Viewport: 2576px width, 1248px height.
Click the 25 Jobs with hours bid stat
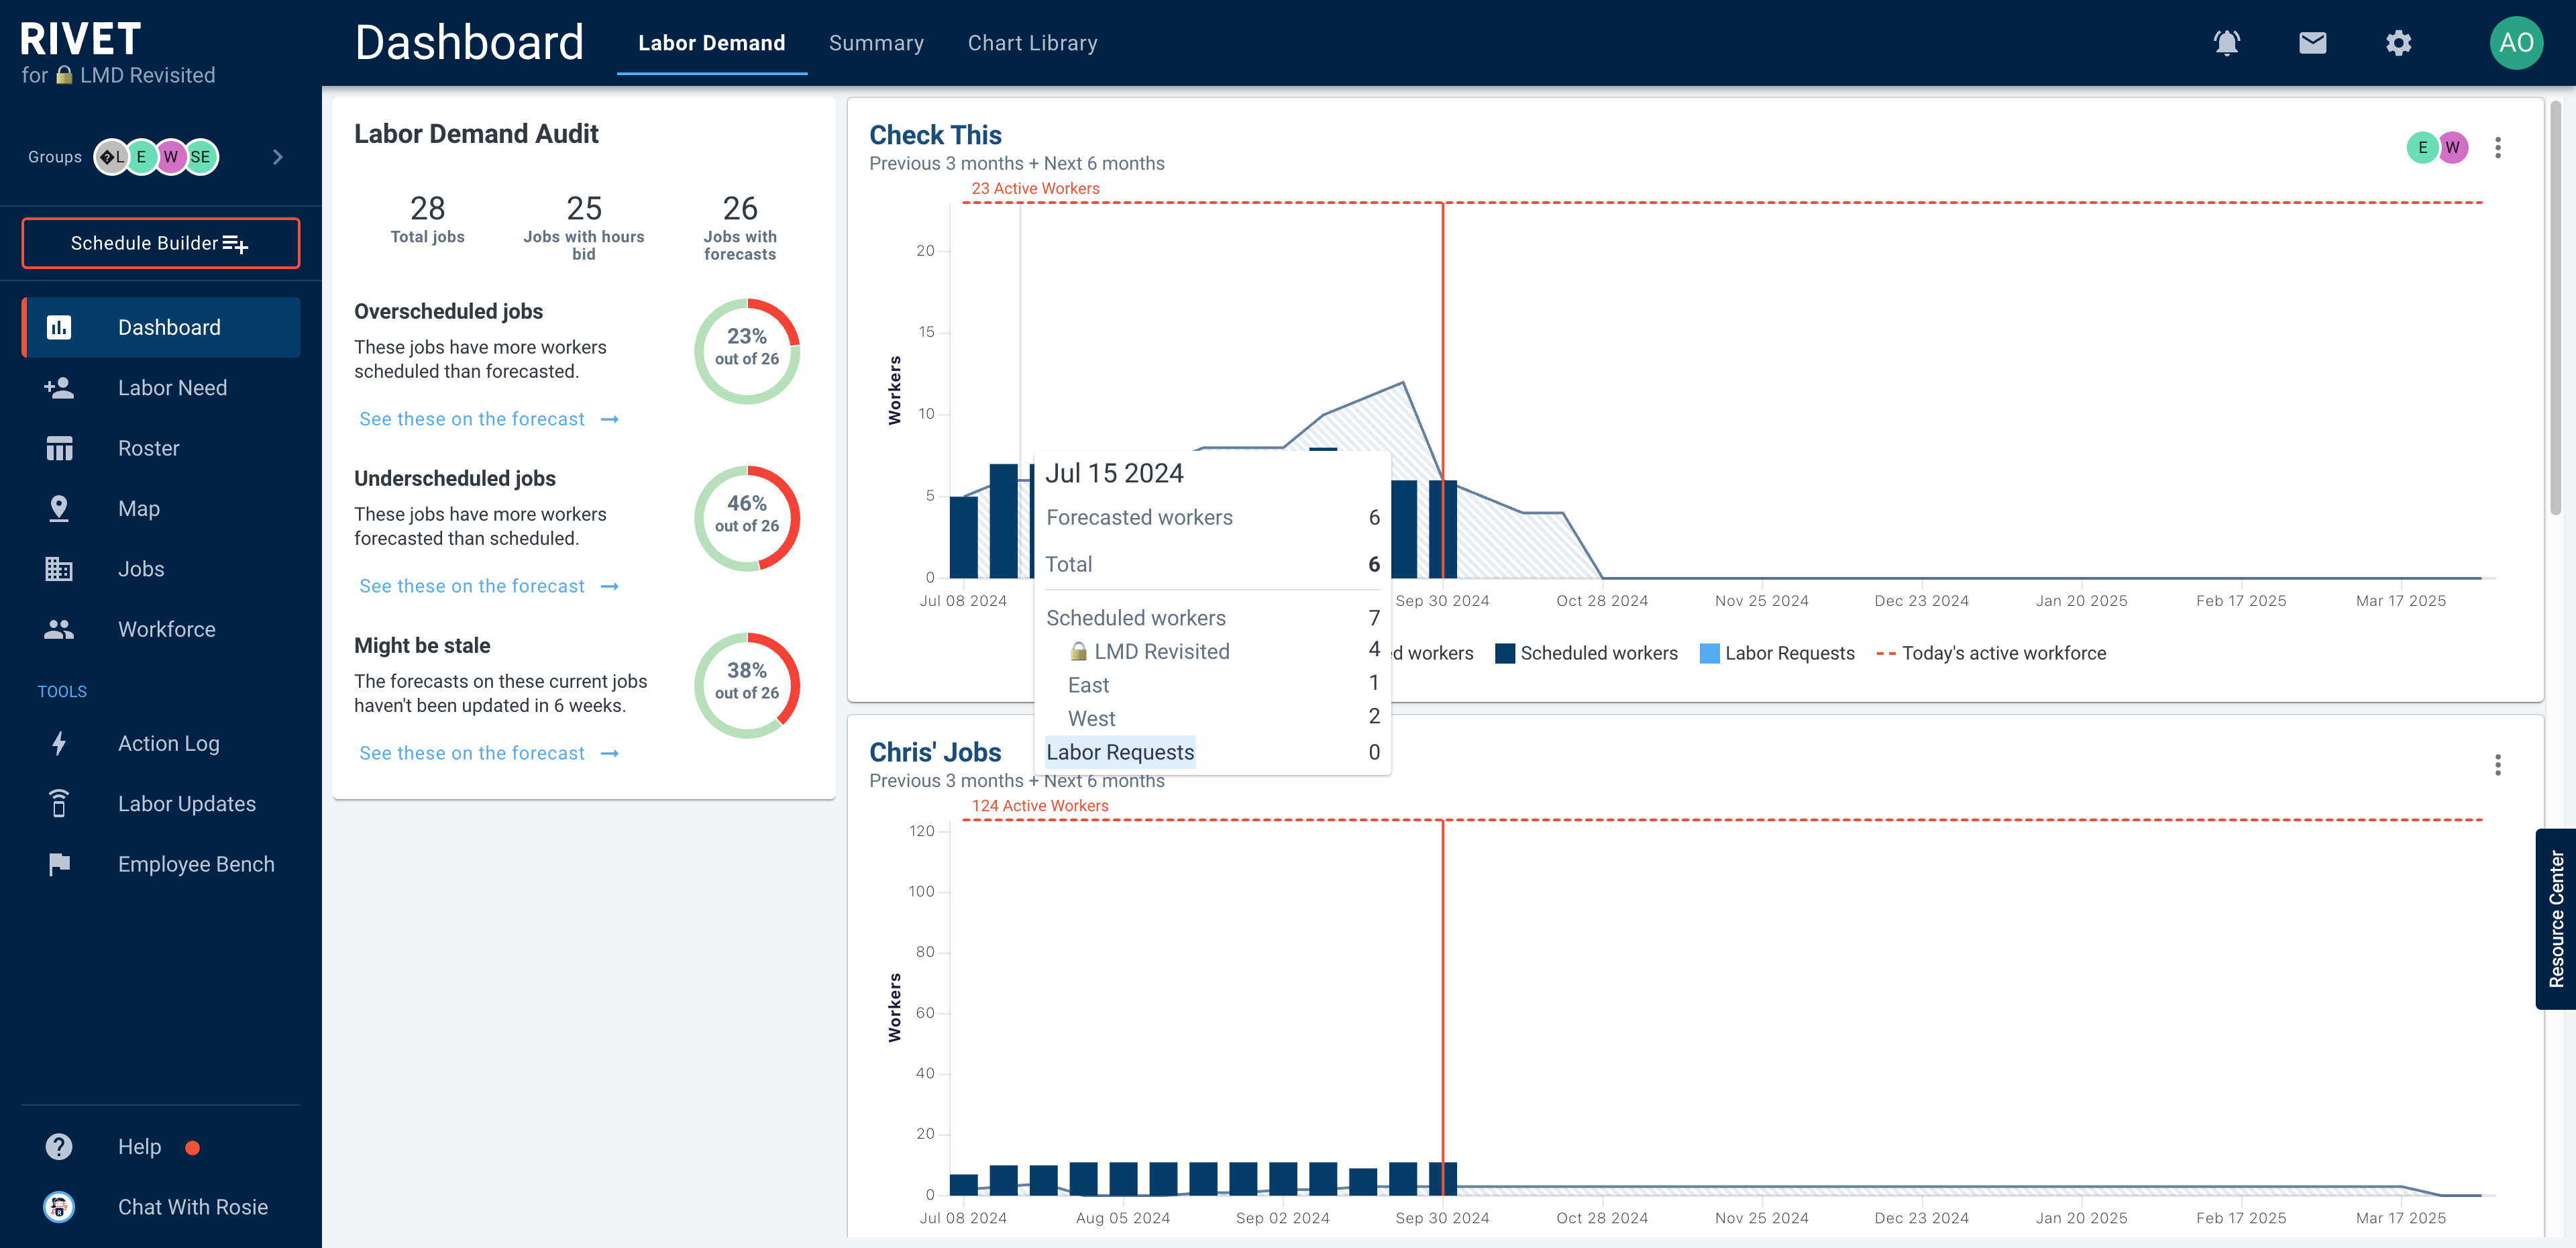(x=584, y=227)
